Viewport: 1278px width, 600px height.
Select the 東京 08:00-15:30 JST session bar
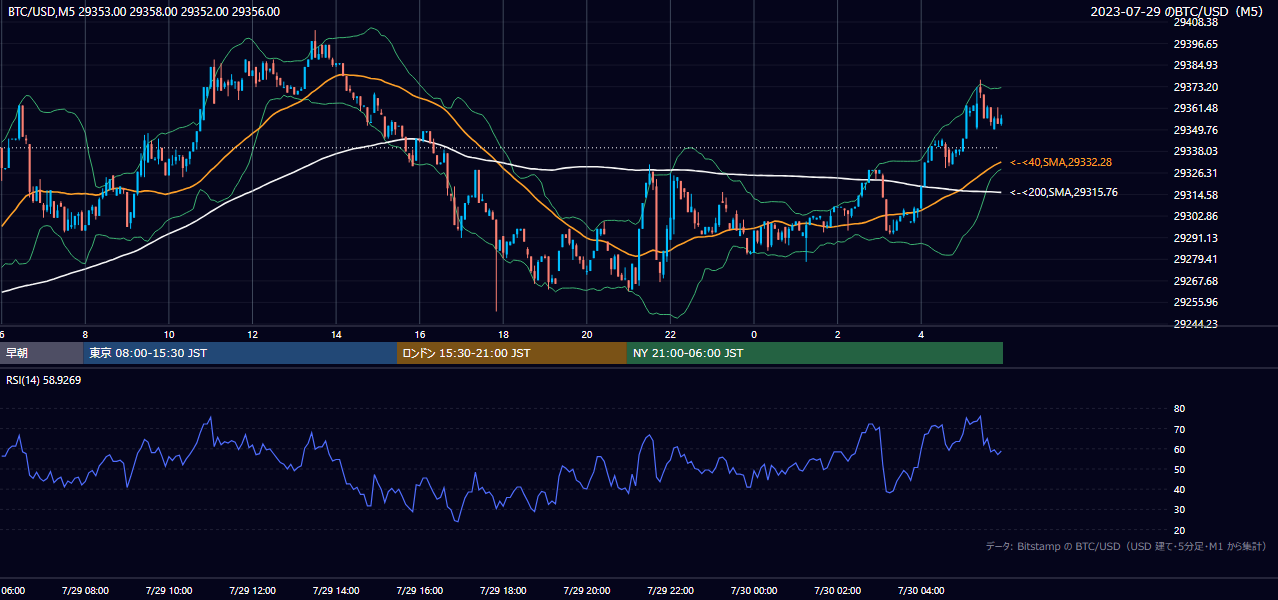point(240,353)
